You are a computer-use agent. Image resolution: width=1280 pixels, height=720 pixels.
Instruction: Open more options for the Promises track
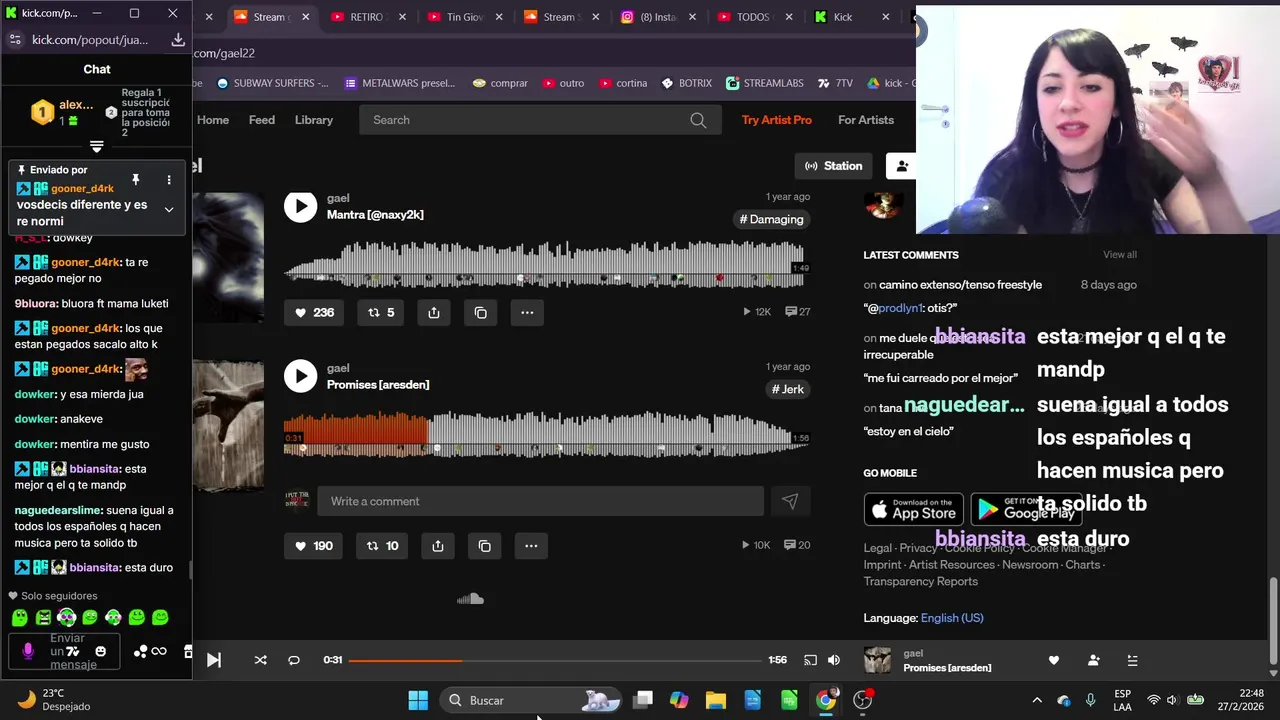531,546
